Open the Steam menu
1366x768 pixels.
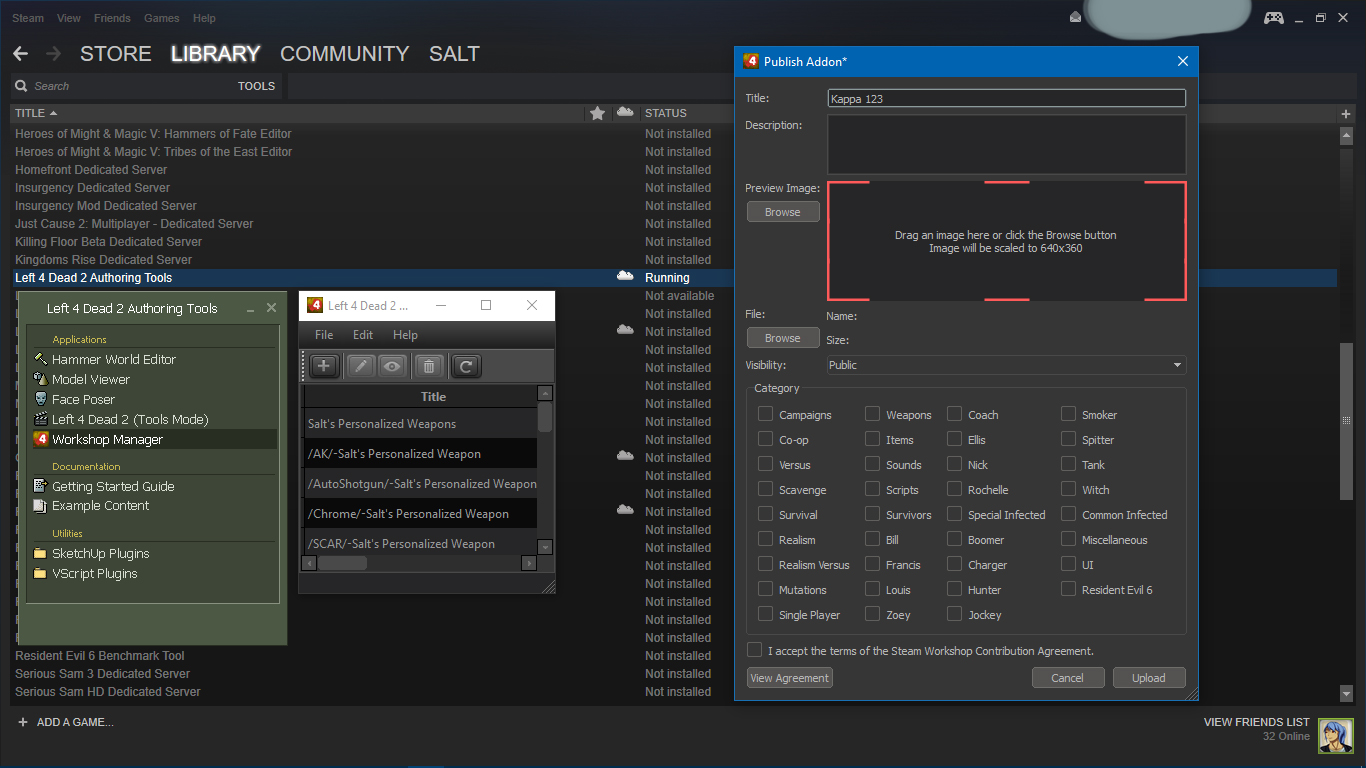28,18
